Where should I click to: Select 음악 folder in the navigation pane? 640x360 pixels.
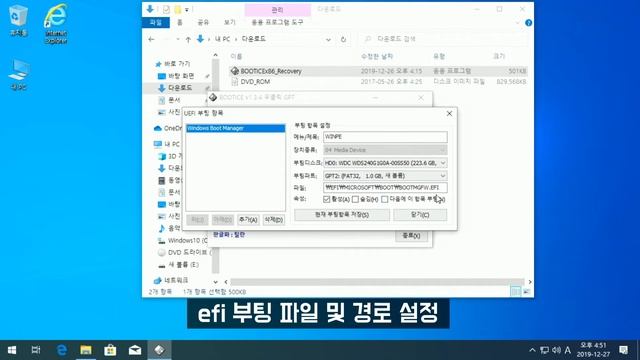(170, 228)
